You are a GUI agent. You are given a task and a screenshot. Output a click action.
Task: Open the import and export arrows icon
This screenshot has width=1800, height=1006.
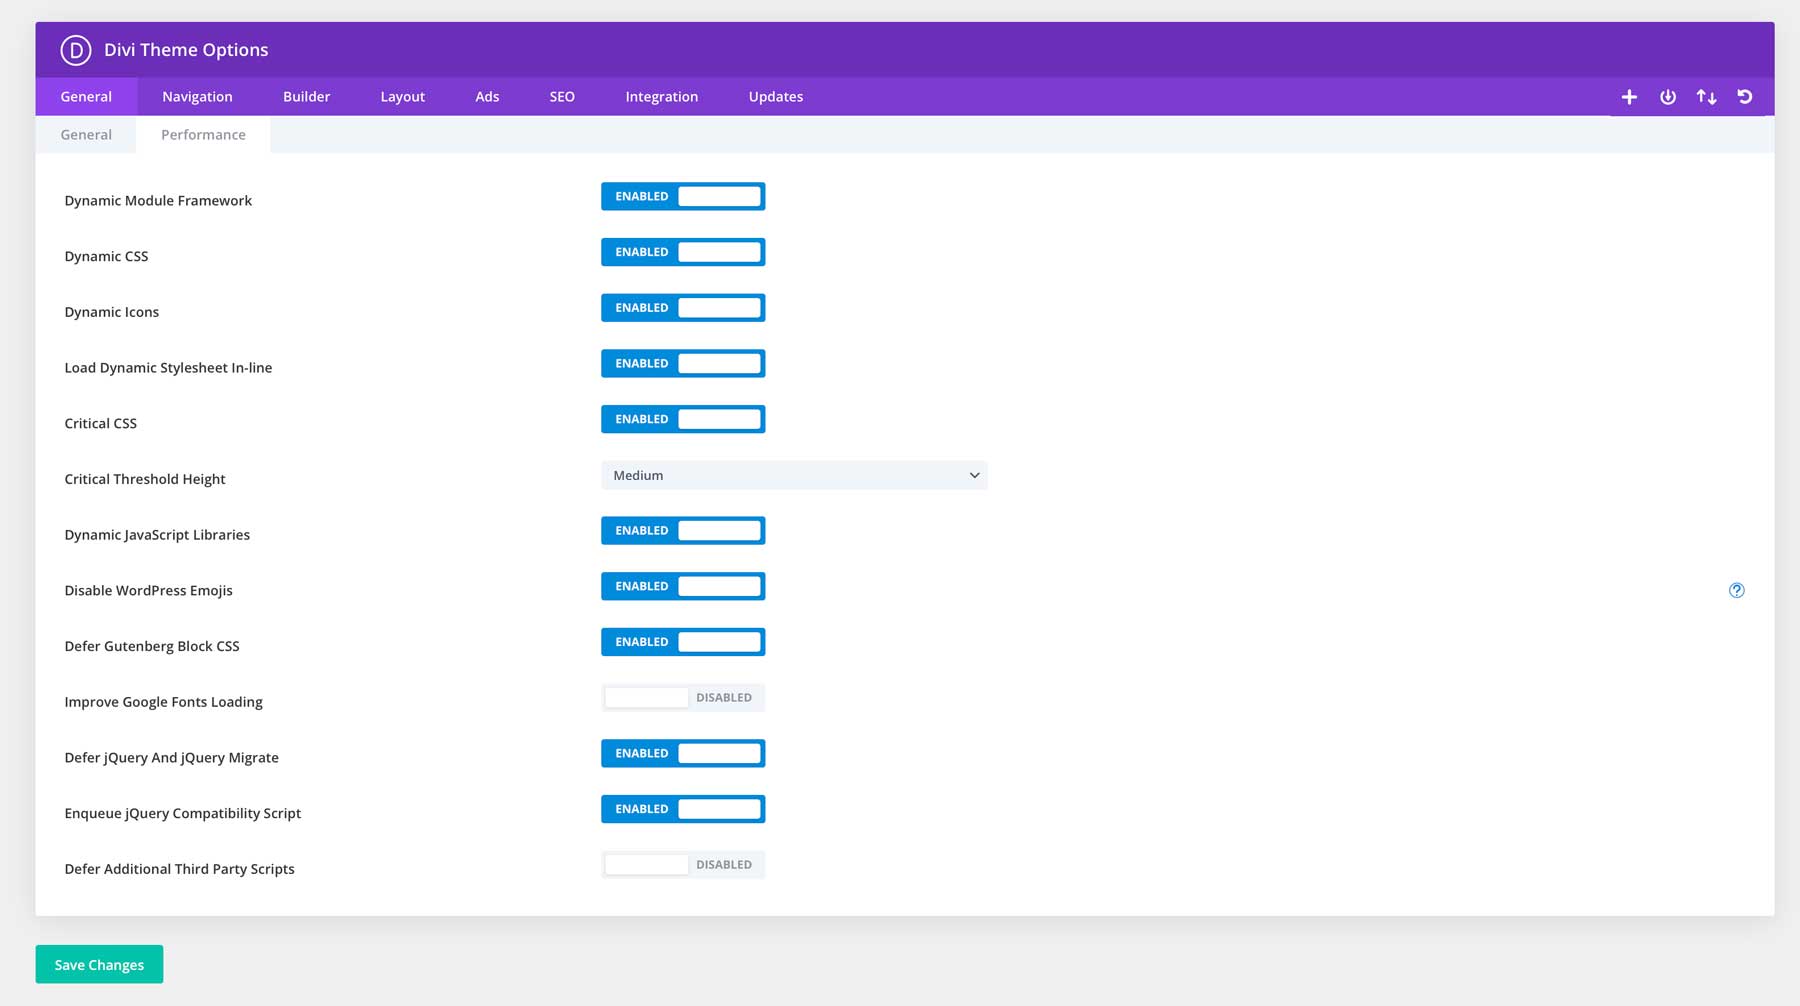(x=1707, y=96)
